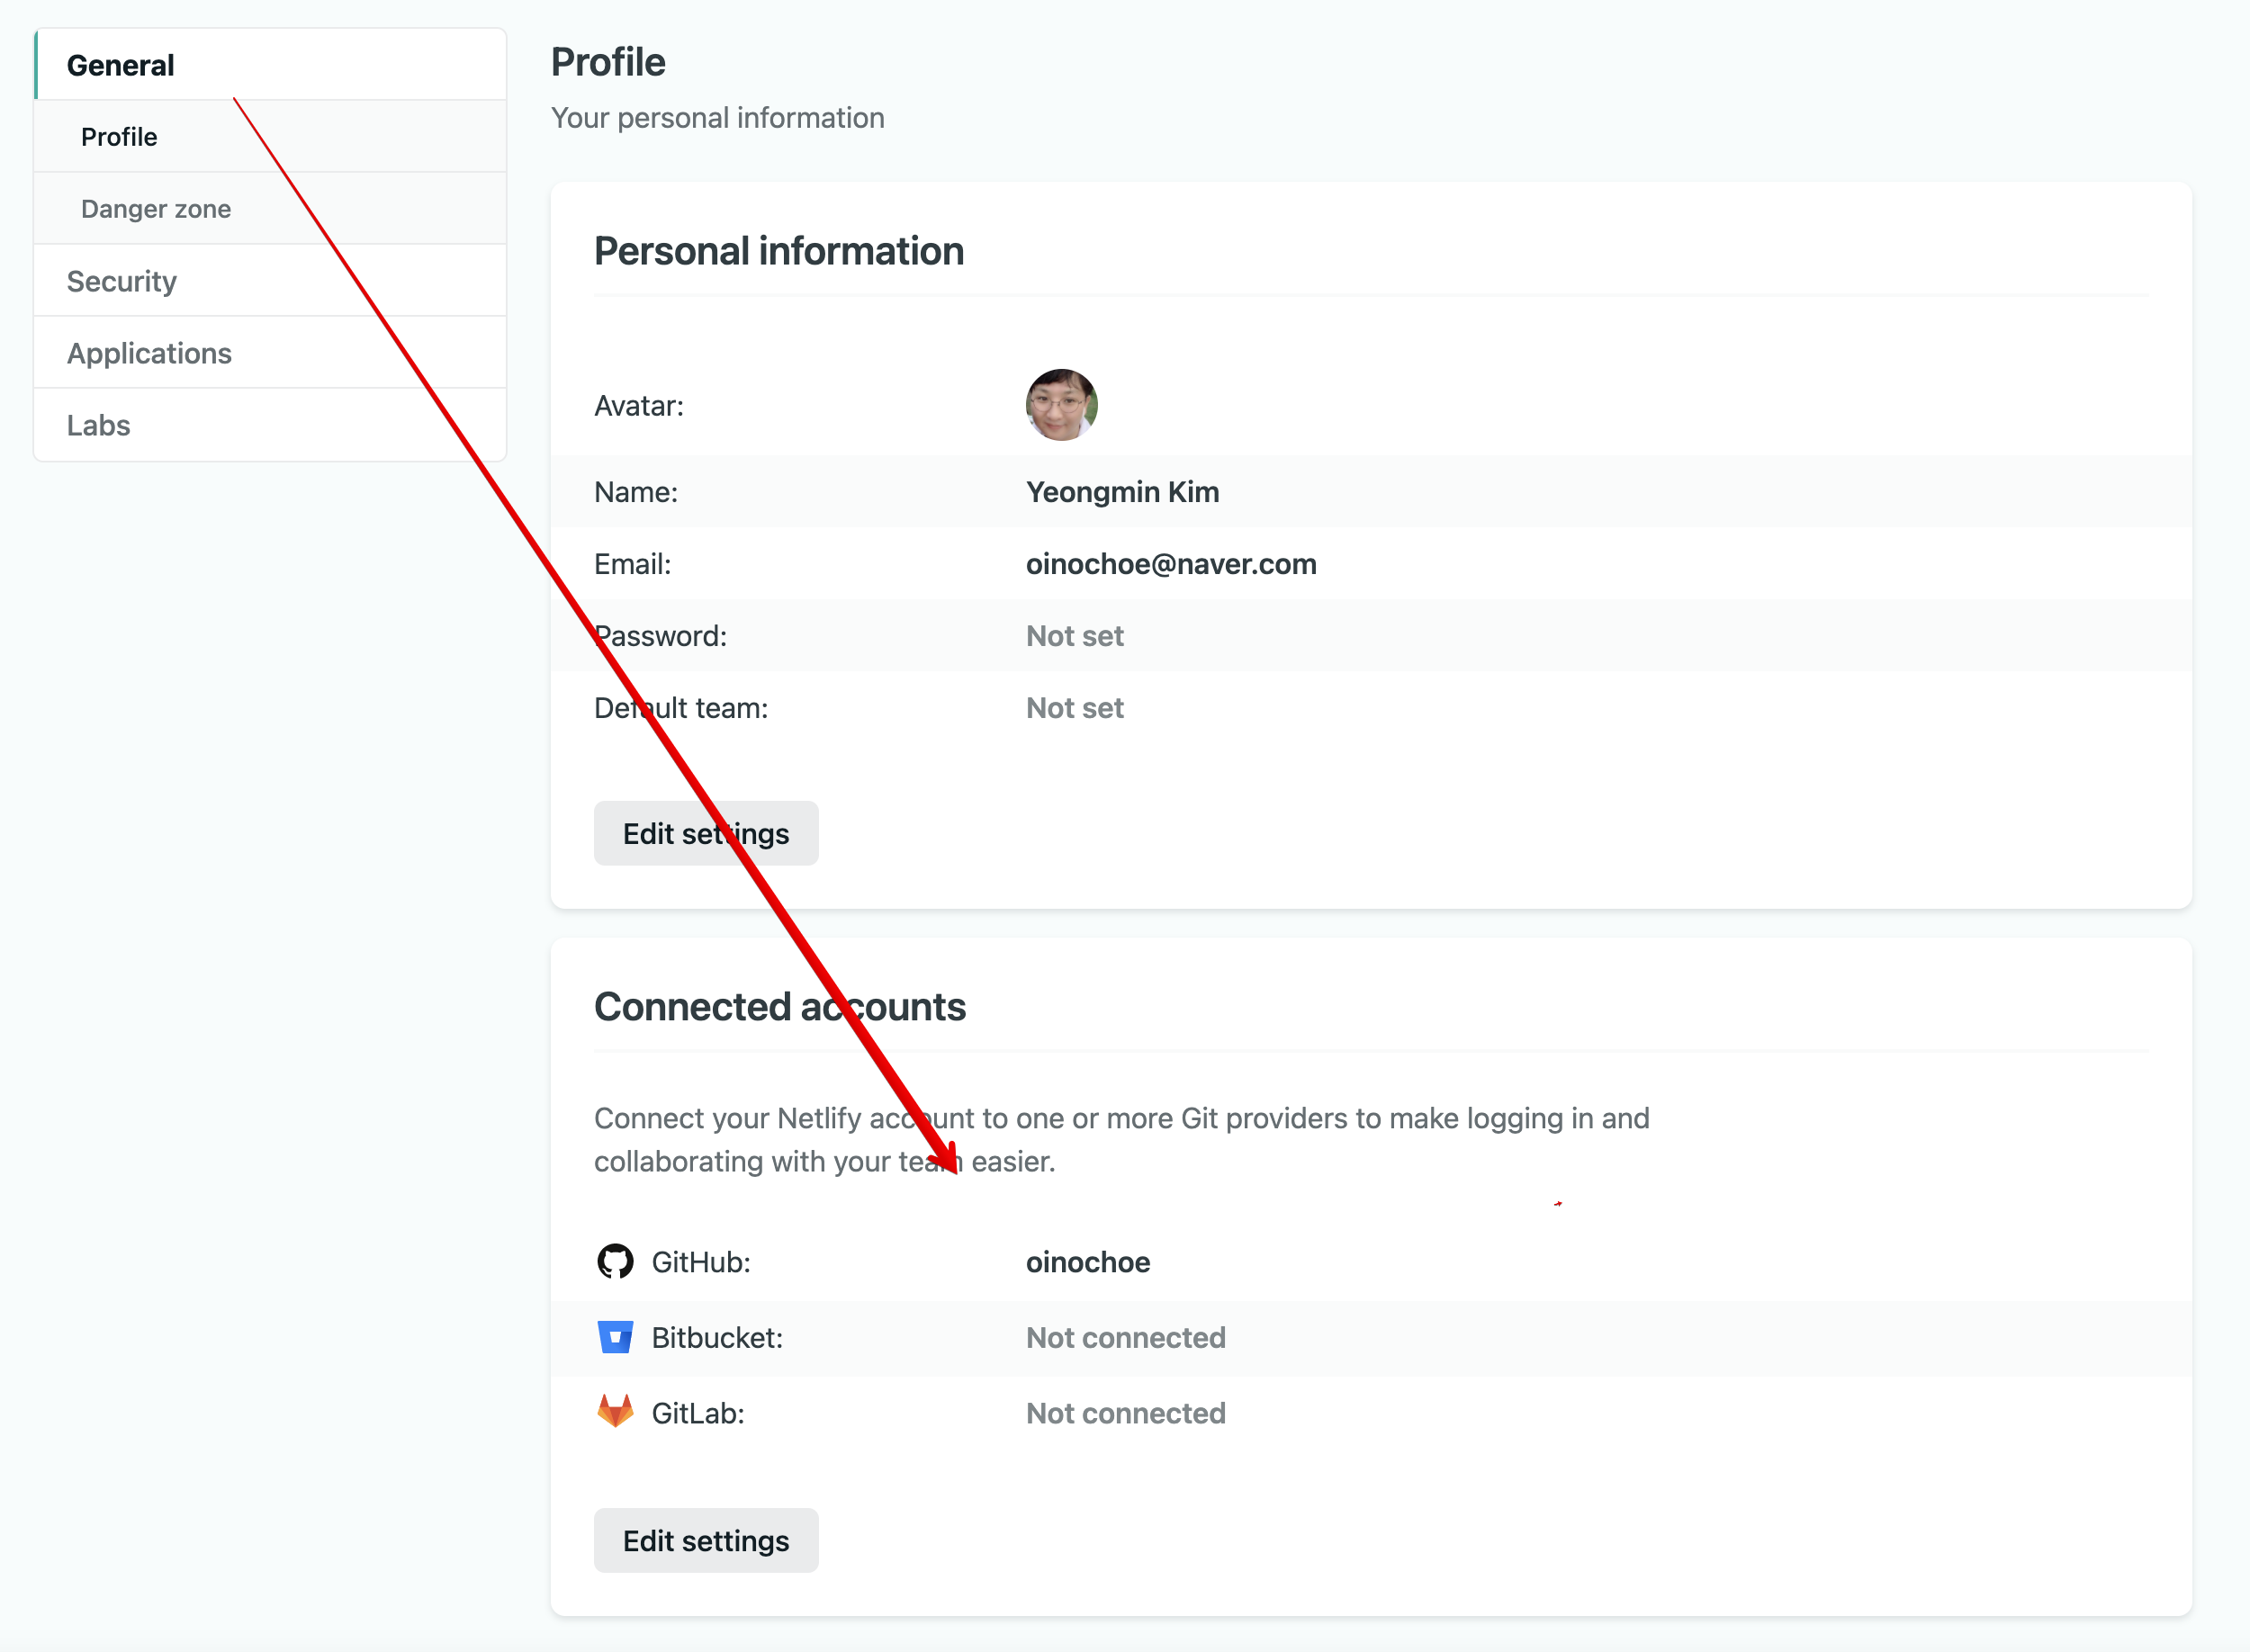The height and width of the screenshot is (1652, 2250).
Task: Click the oinochoe GitHub username
Action: pos(1087,1262)
